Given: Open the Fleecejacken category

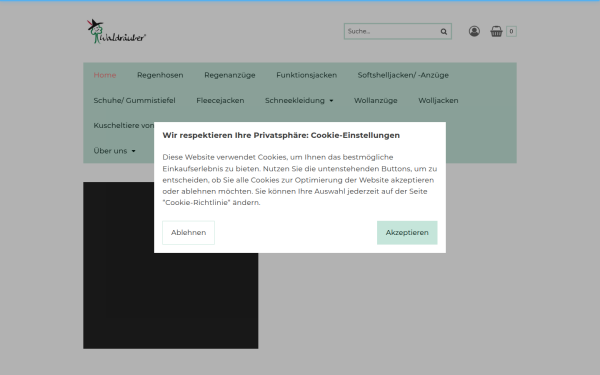Looking at the screenshot, I should click(220, 100).
